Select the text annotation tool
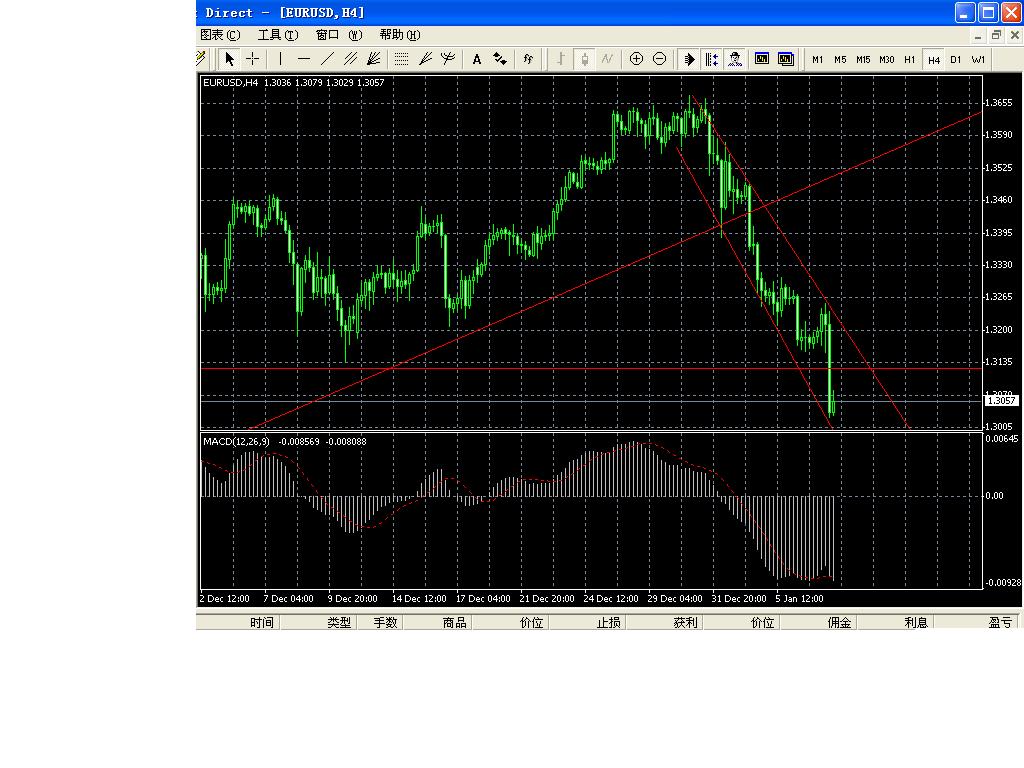This screenshot has width=1024, height=768. 477,59
